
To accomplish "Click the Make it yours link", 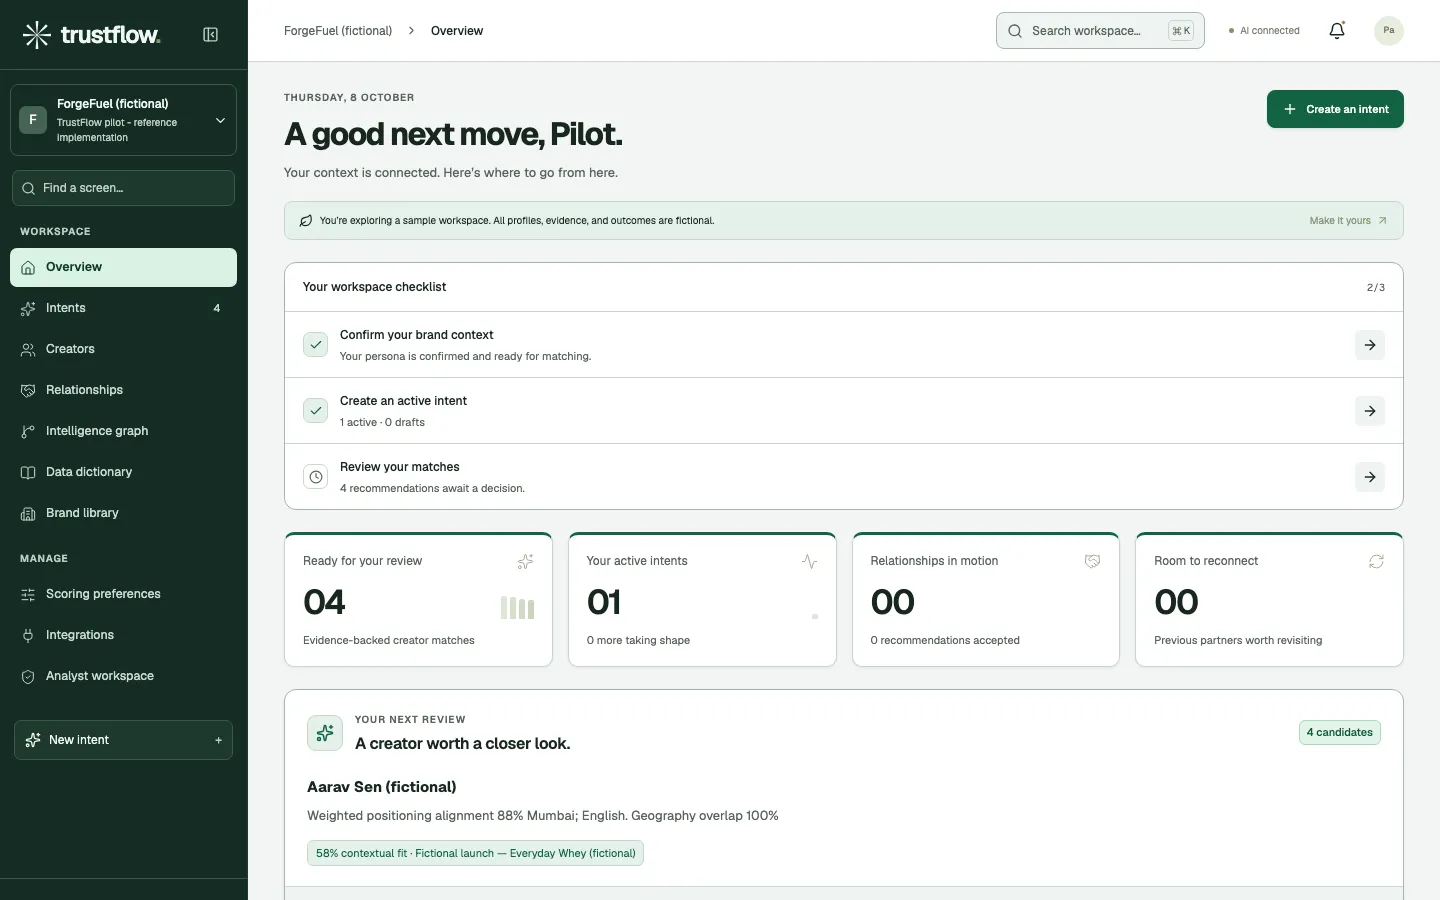I will point(1348,221).
